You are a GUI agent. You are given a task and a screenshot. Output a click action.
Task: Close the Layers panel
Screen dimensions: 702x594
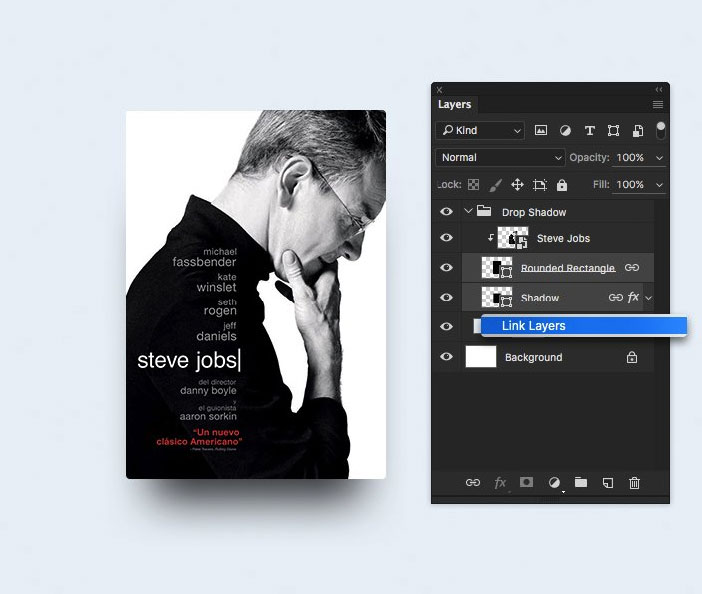pyautogui.click(x=439, y=90)
